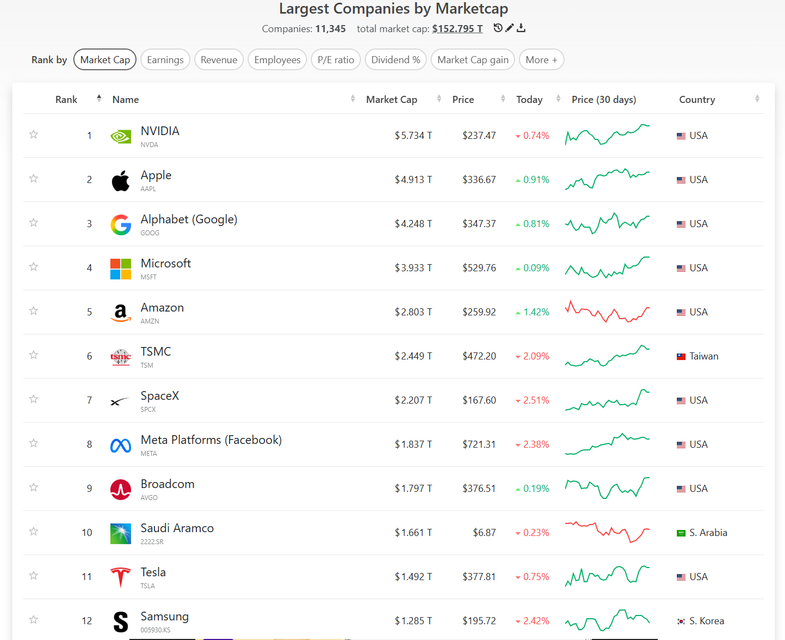Screen dimensions: 785x640
Task: Rank companies by P/E ratio
Action: click(x=335, y=60)
